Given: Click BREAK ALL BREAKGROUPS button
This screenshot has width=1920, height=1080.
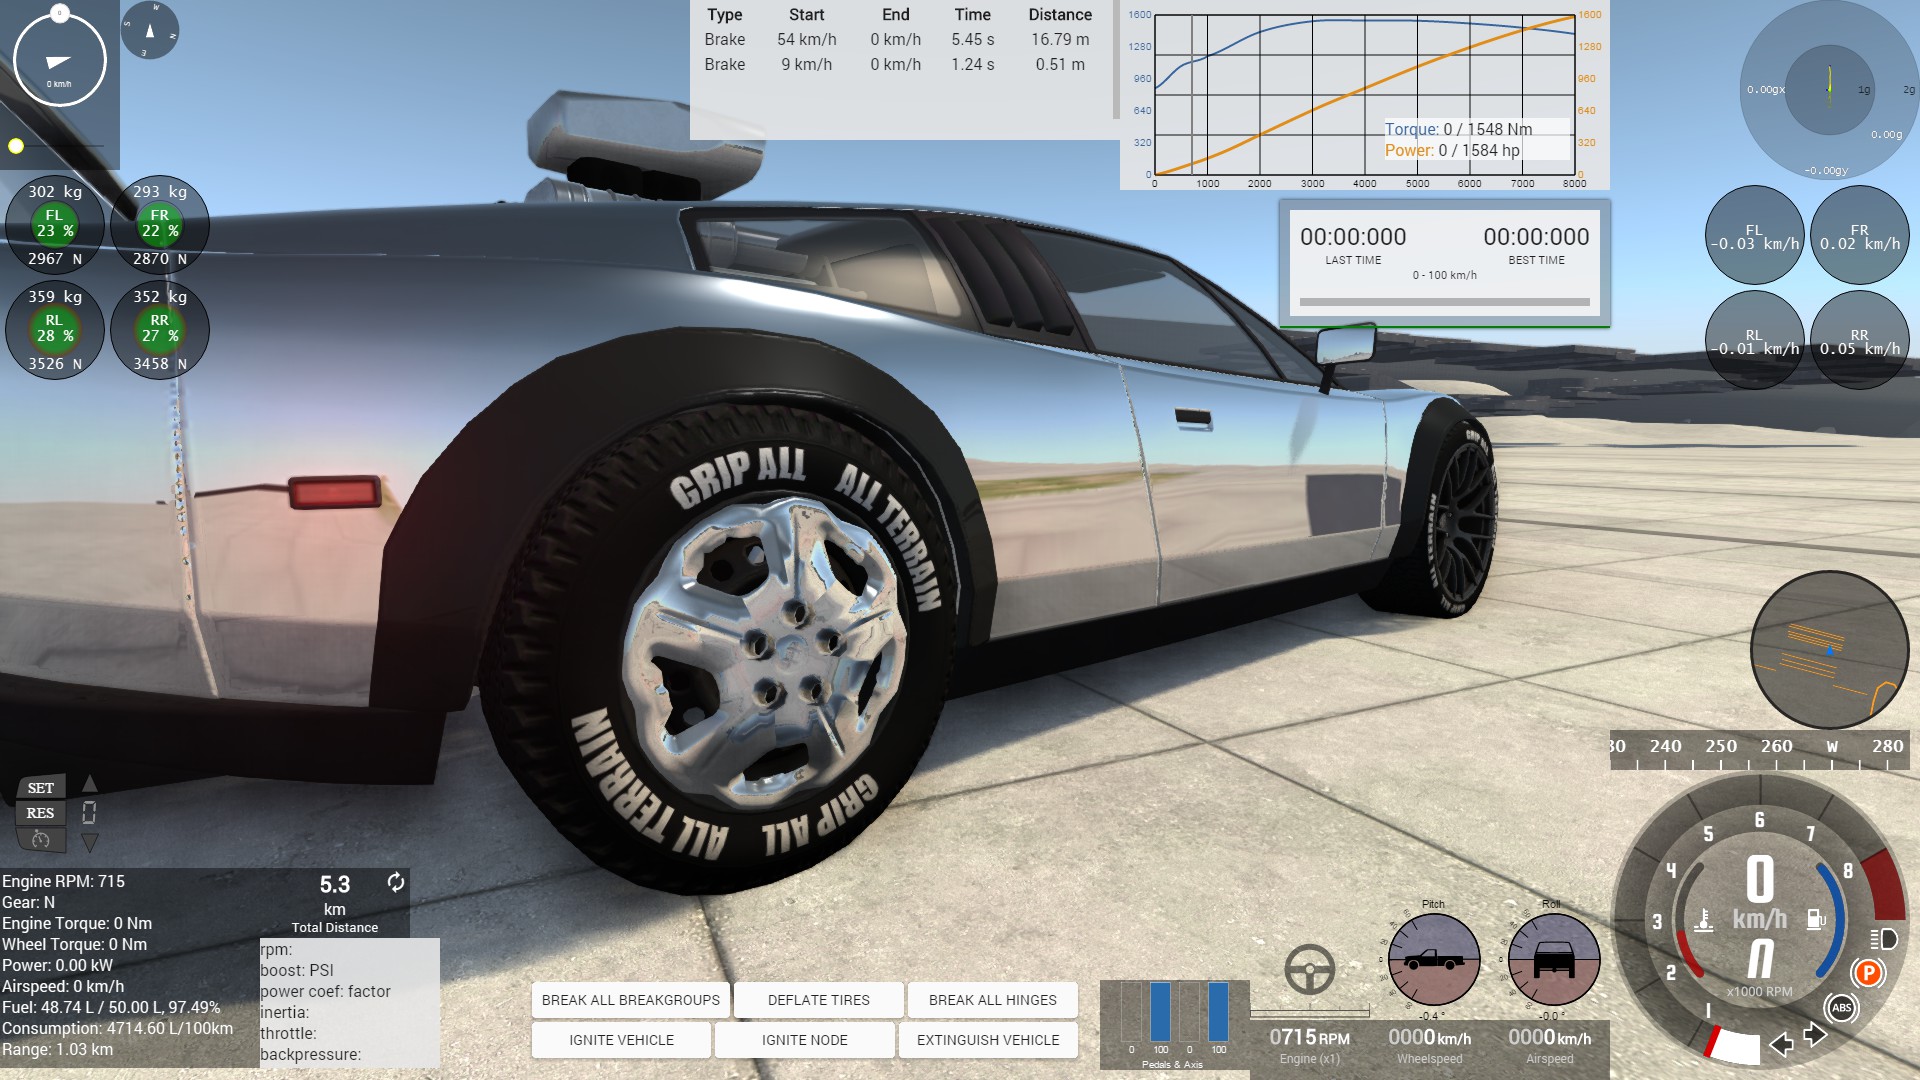Looking at the screenshot, I should [x=630, y=1000].
